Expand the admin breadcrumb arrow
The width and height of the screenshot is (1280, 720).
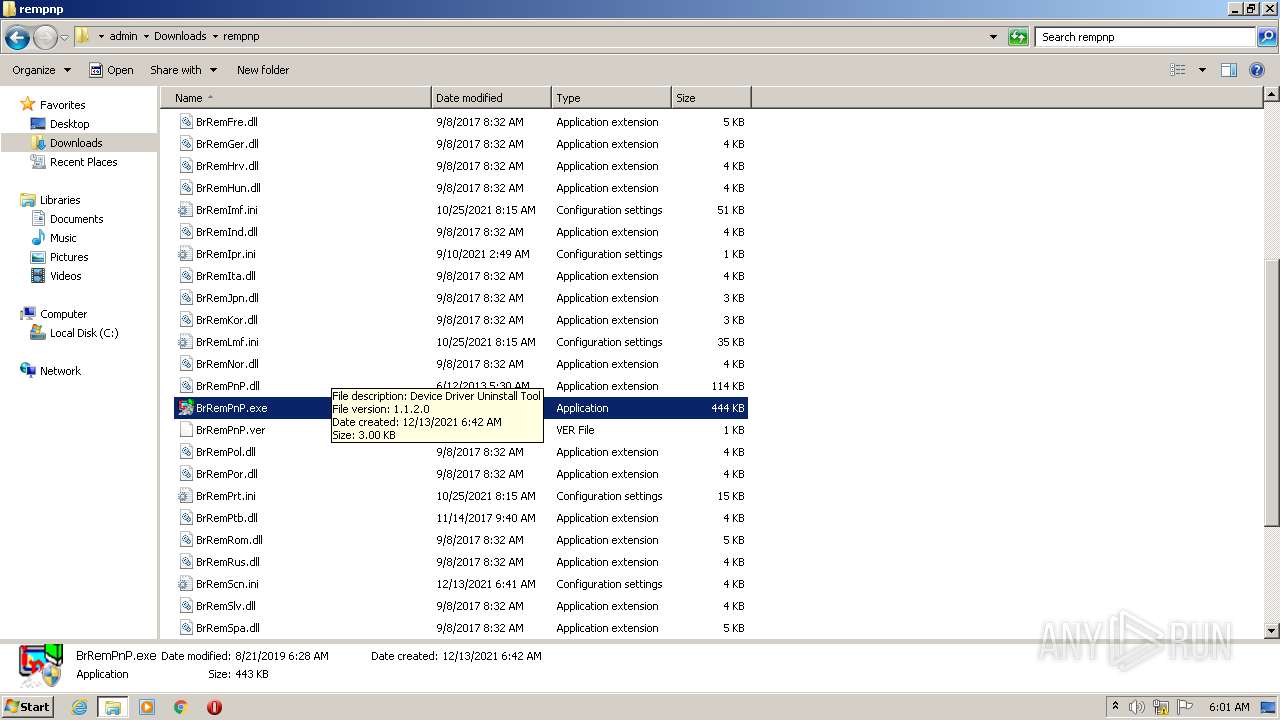pos(146,36)
